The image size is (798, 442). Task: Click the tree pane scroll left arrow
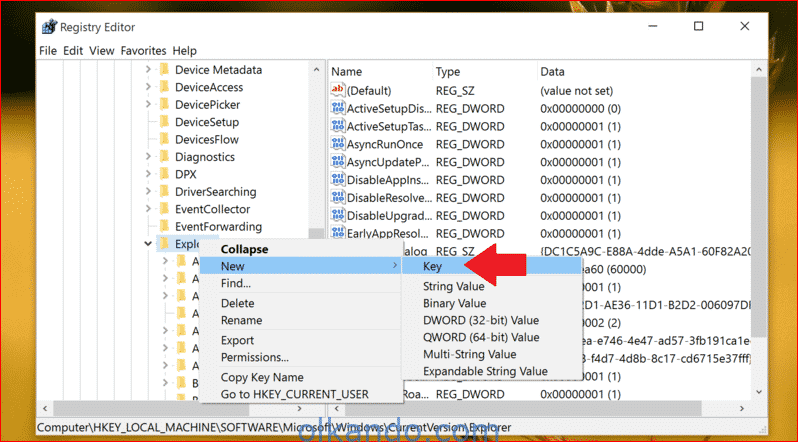(45, 408)
